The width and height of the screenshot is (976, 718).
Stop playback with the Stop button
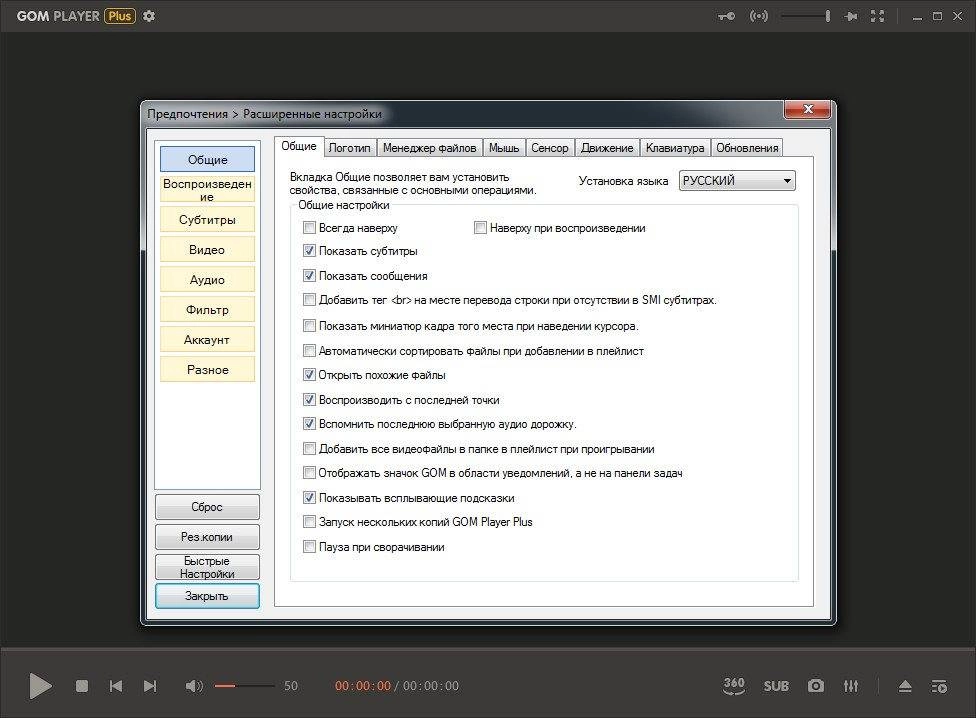[82, 686]
